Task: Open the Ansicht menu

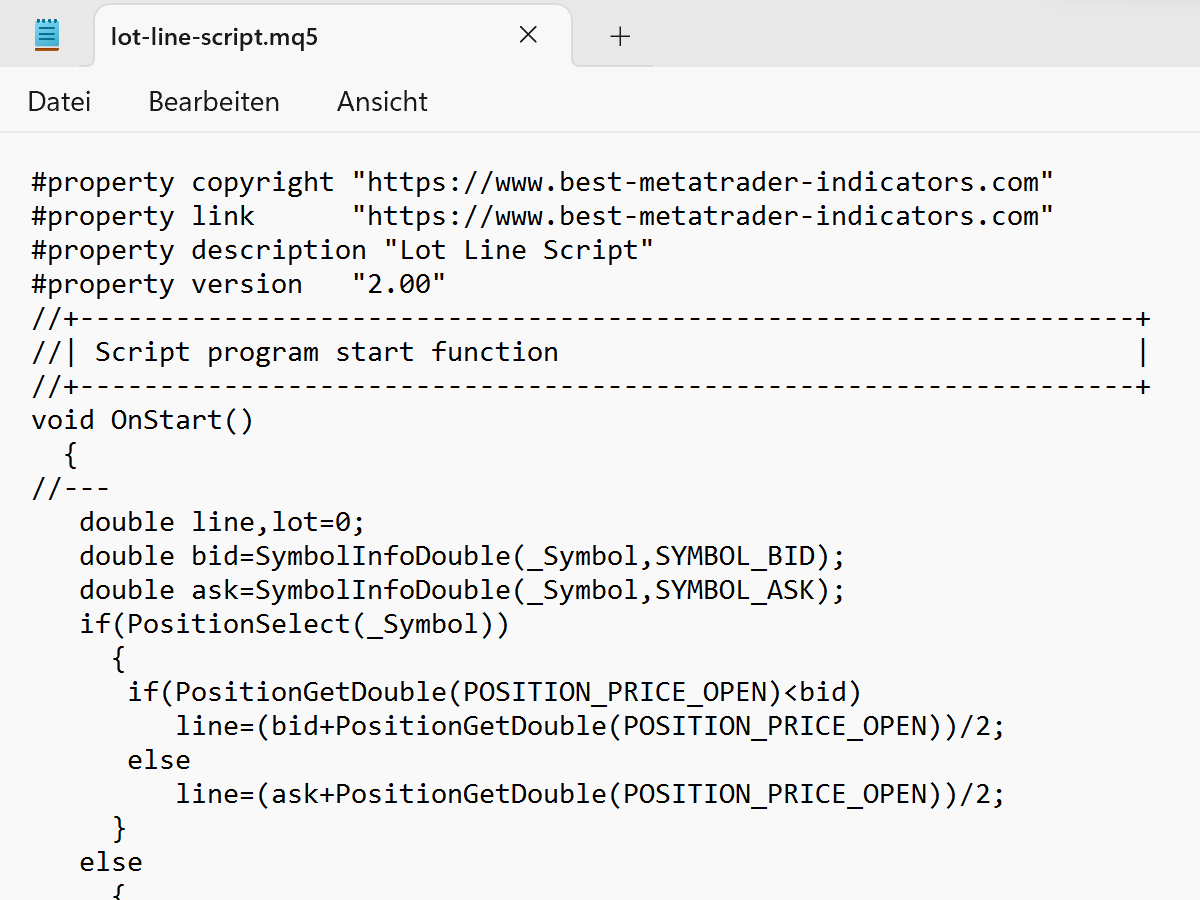Action: [382, 101]
